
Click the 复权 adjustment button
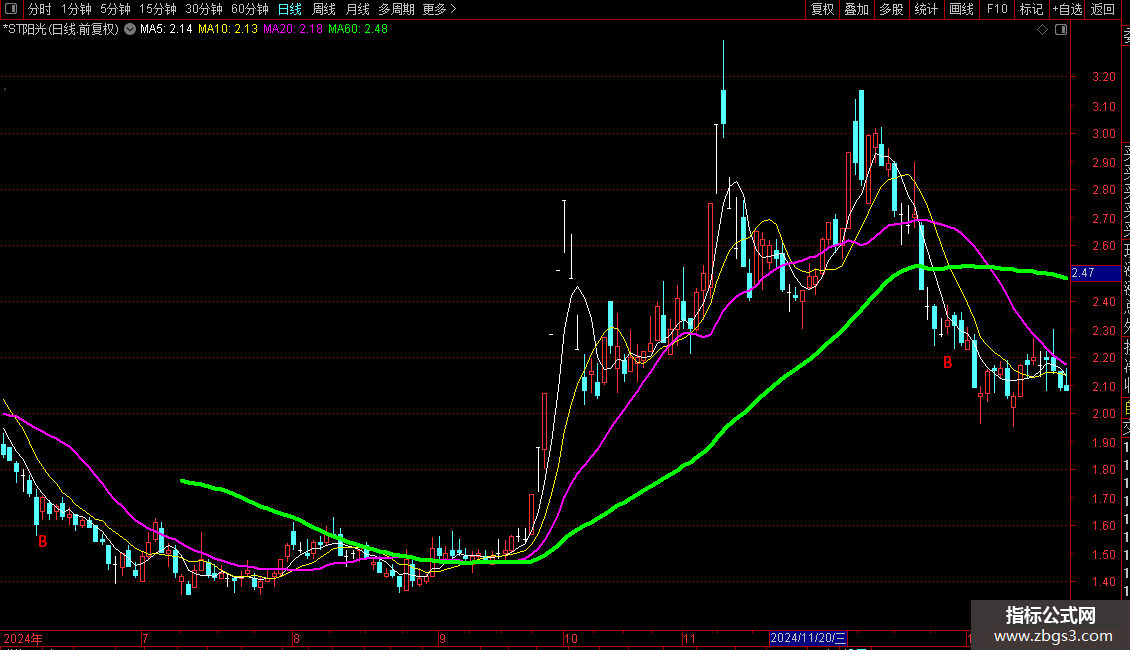point(822,9)
